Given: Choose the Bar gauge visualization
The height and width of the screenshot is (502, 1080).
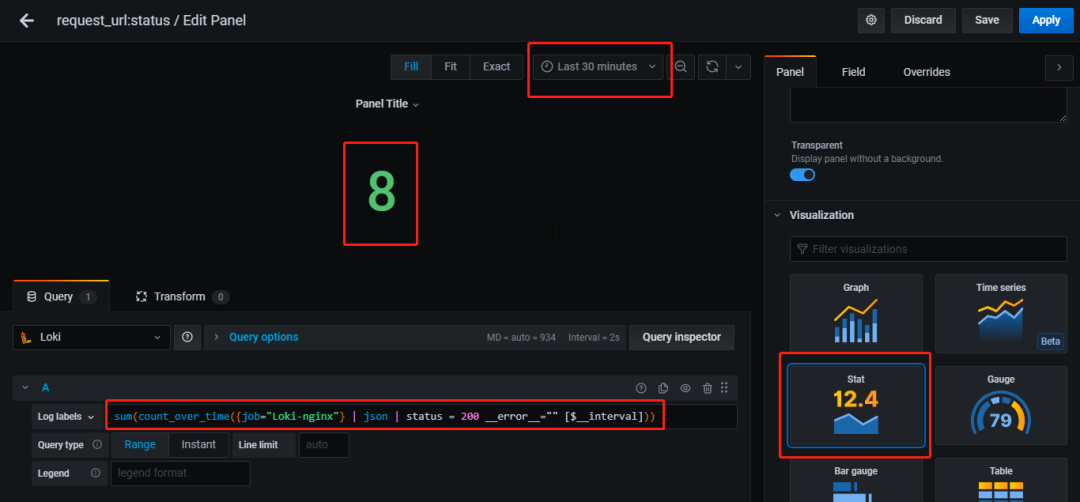Looking at the screenshot, I should 856,479.
